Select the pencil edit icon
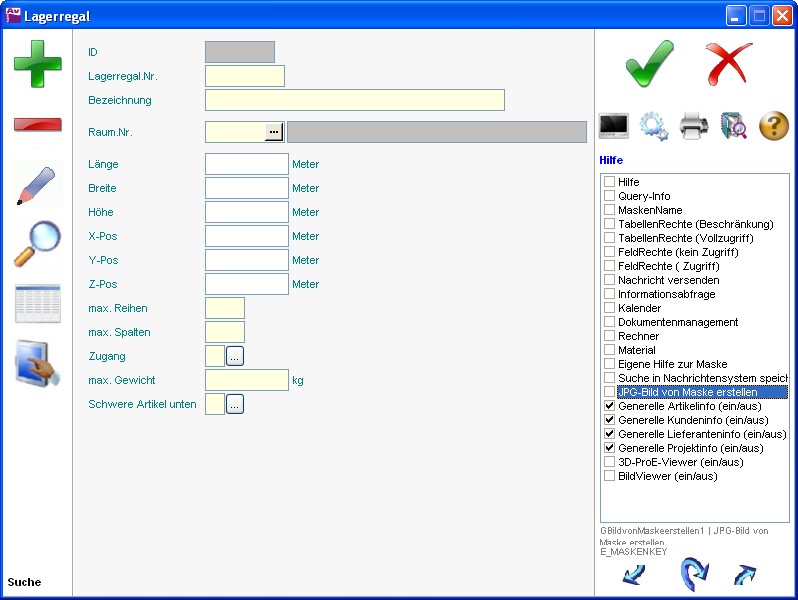This screenshot has height=600, width=798. 37,185
